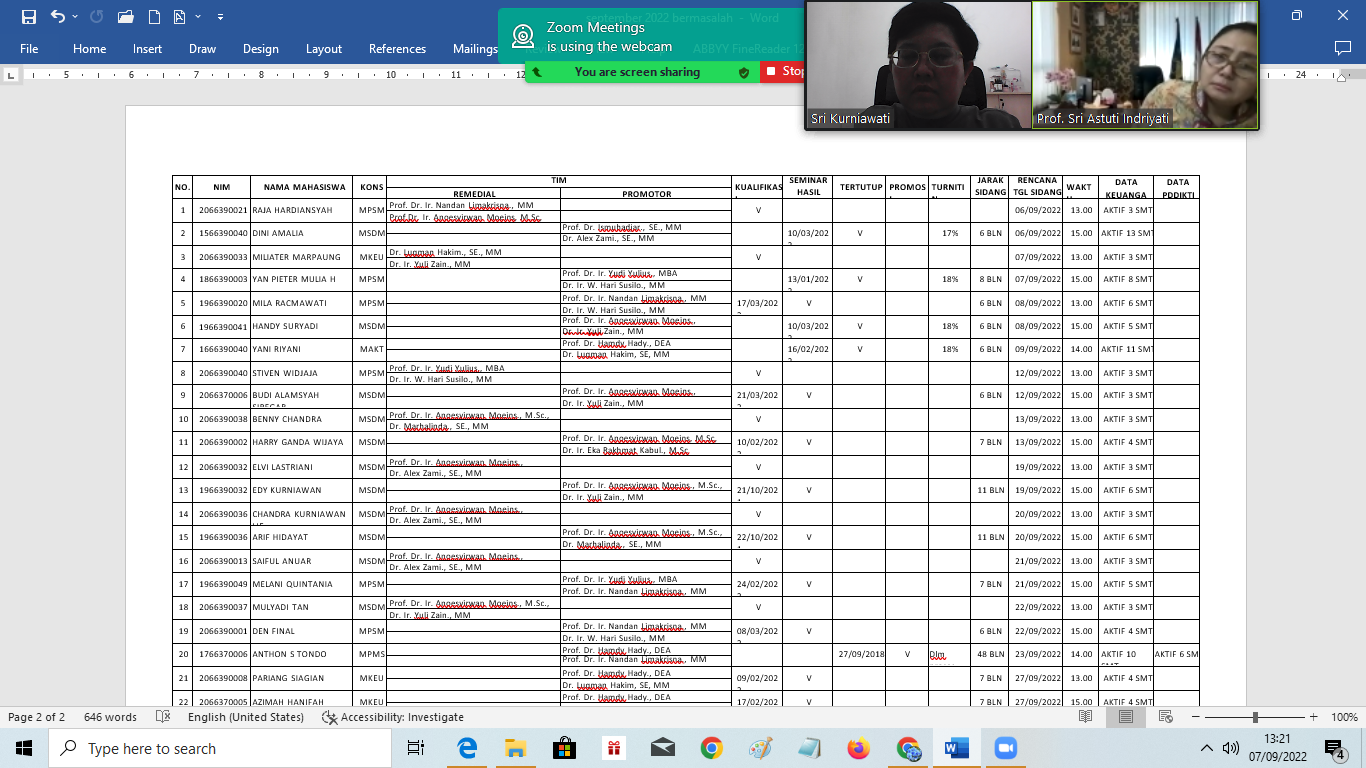
Task: Save the document with the Save icon
Action: click(28, 17)
